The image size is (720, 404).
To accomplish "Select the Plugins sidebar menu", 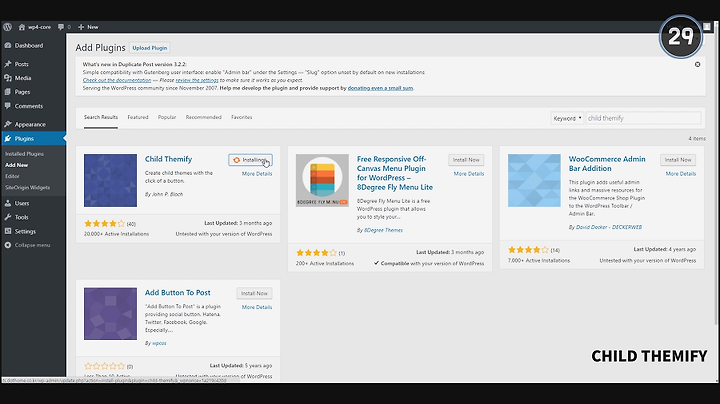I will point(33,138).
